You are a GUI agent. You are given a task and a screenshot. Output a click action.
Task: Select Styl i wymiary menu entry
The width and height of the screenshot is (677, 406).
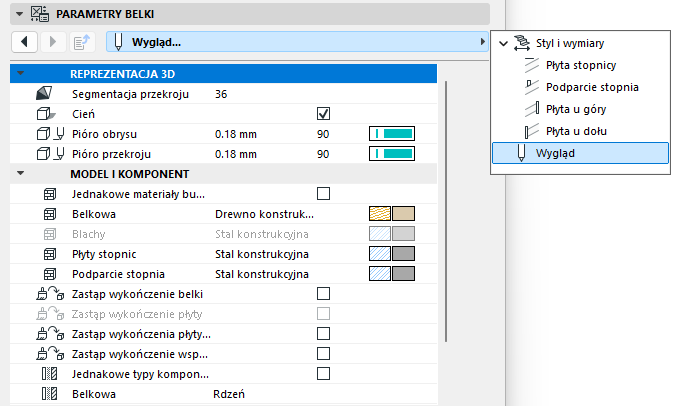570,43
